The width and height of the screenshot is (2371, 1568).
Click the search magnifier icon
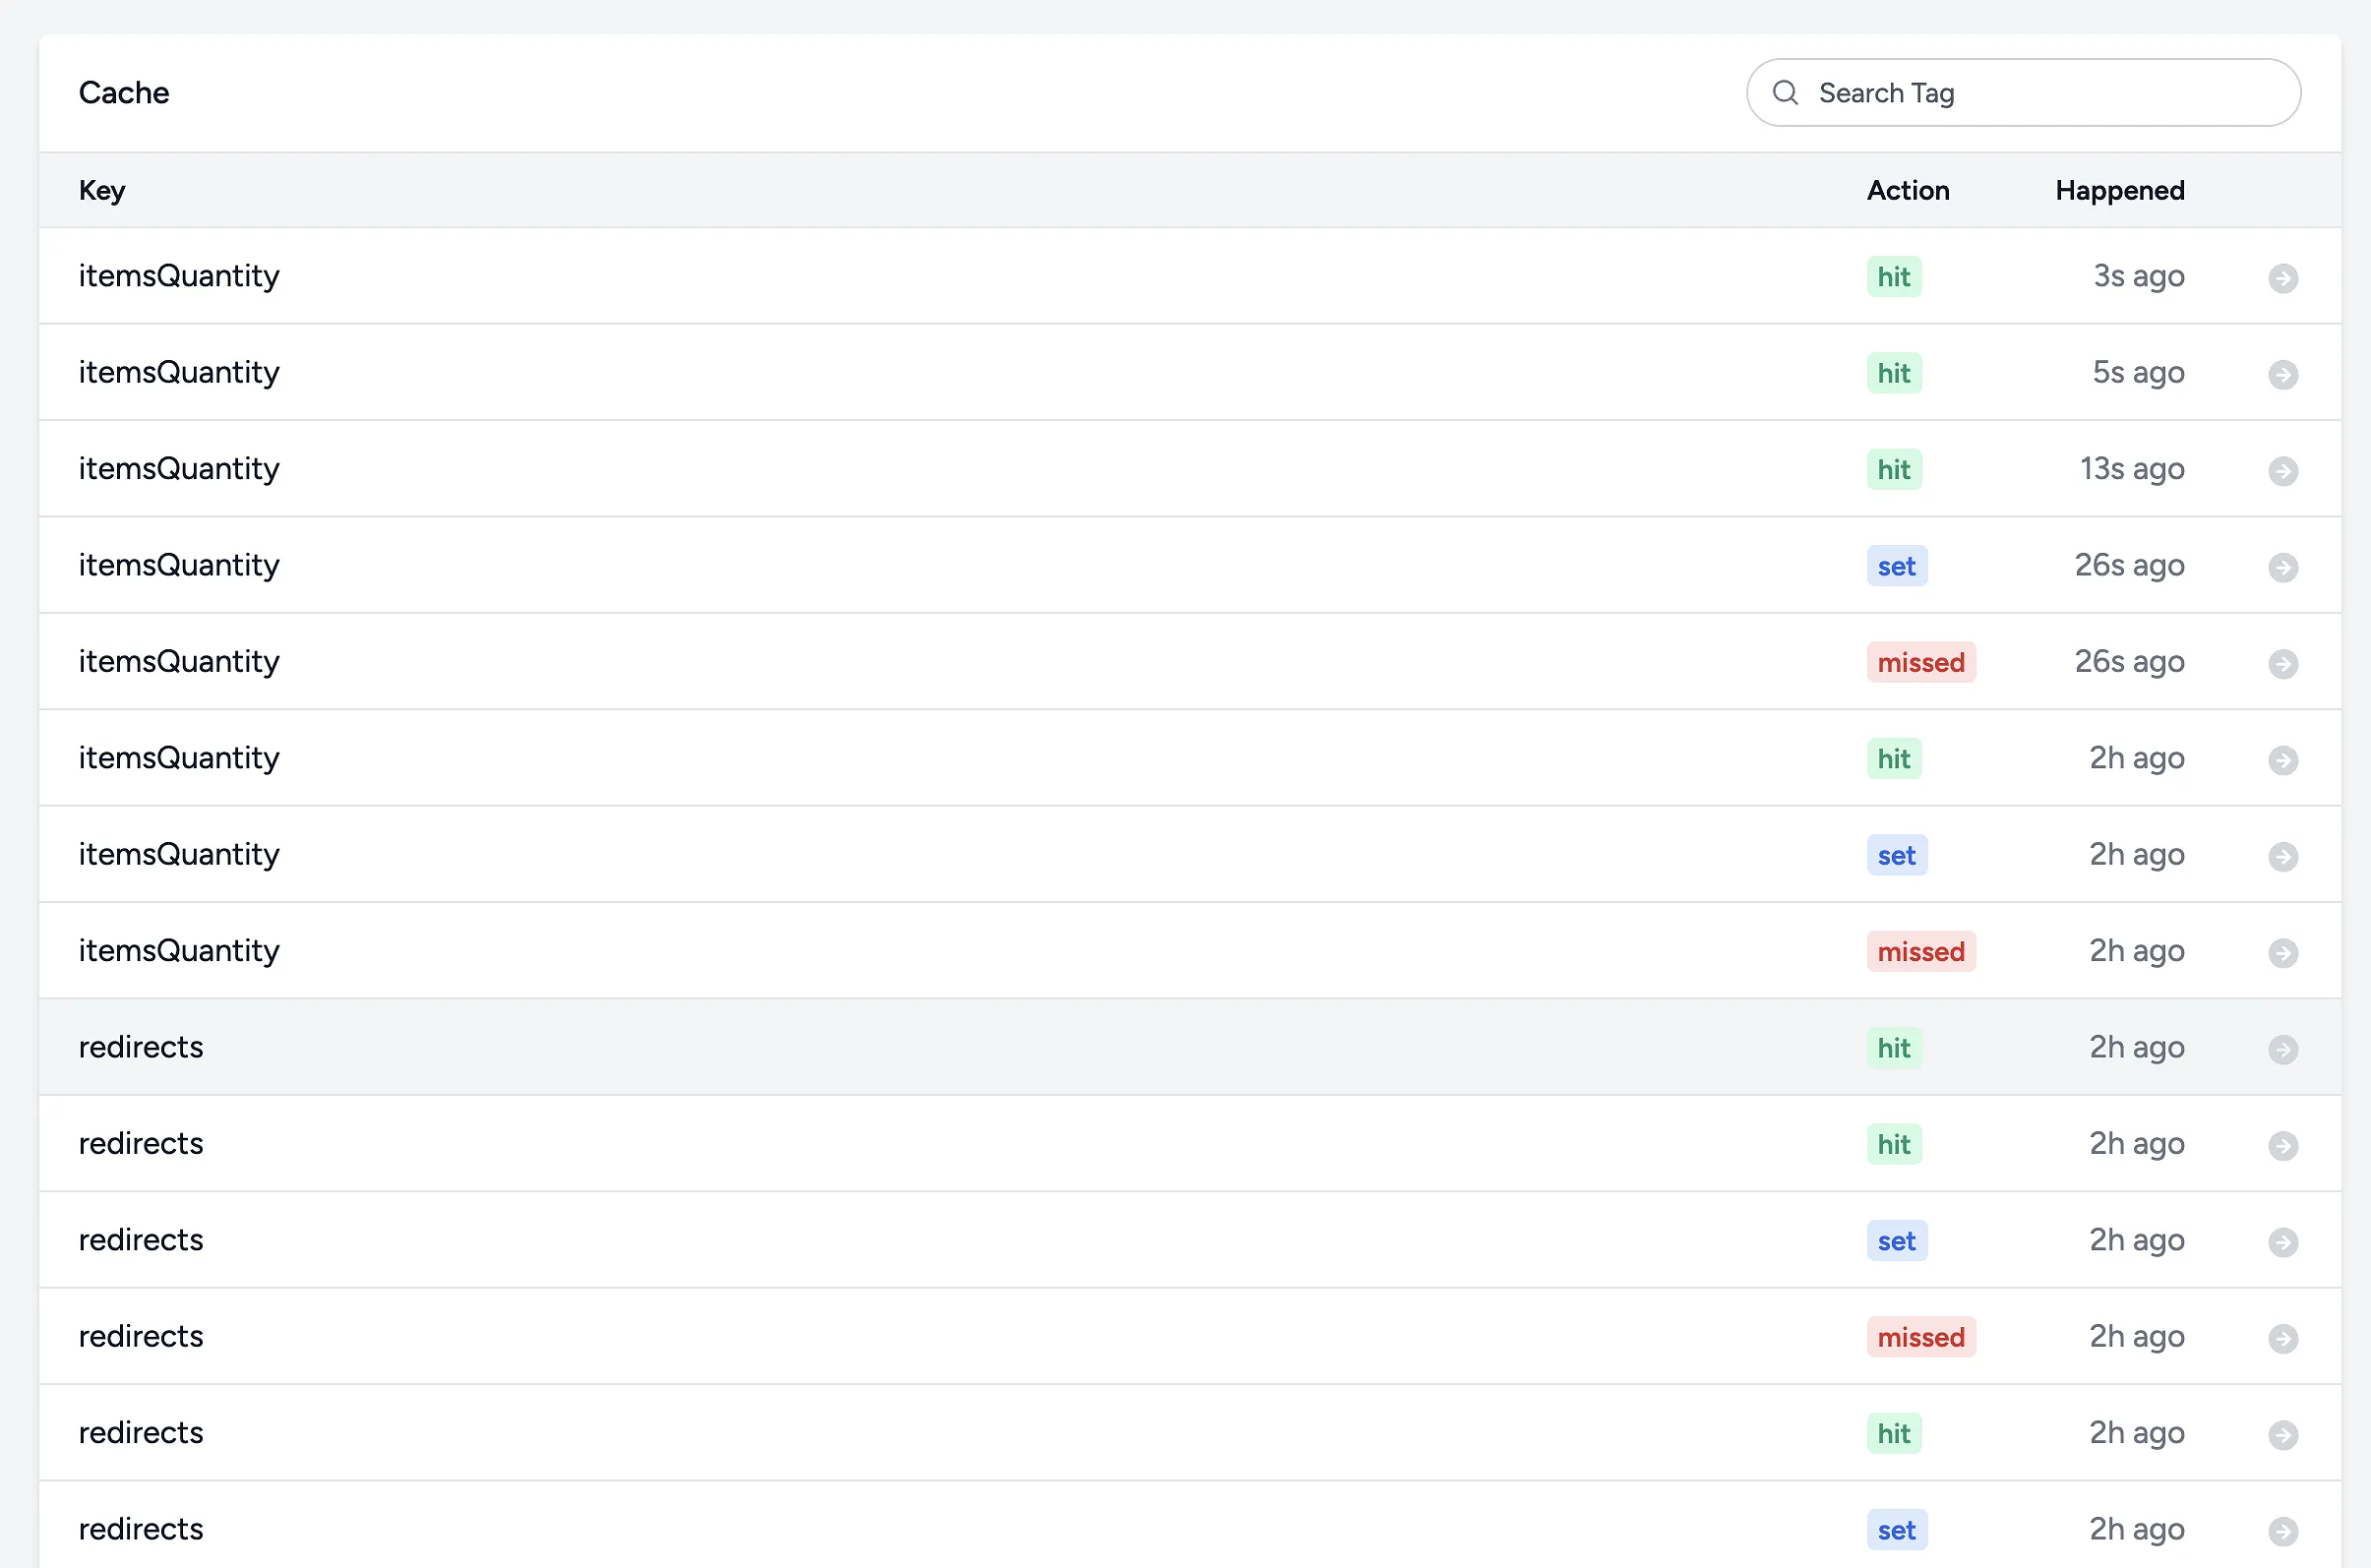tap(1785, 93)
